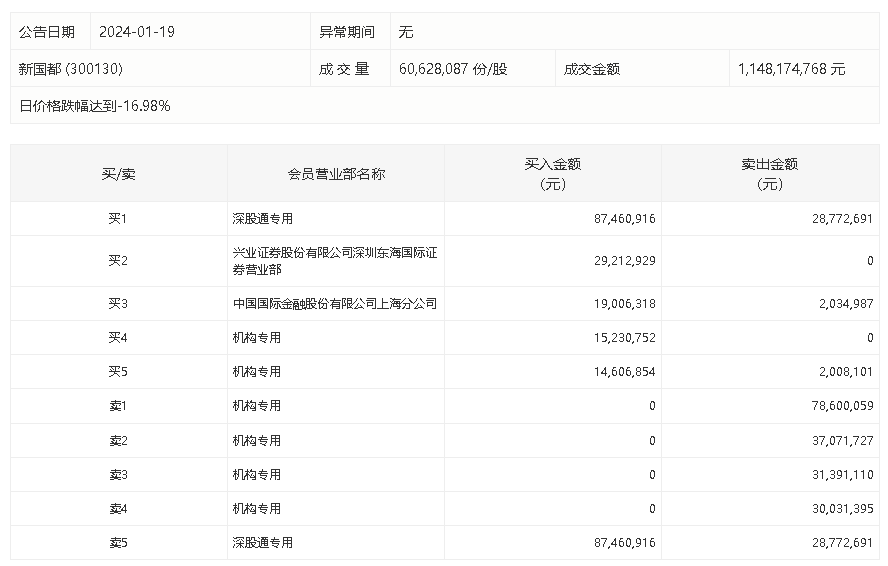Open 中国国际金融 上海分公司 entry
This screenshot has width=888, height=566.
click(335, 304)
